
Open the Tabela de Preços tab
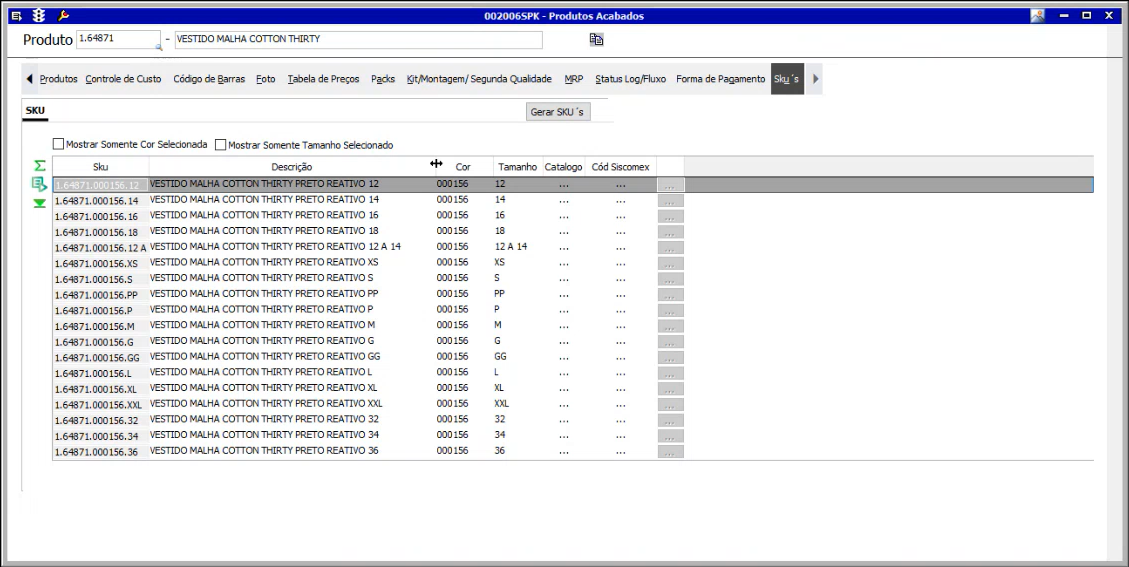click(x=323, y=79)
